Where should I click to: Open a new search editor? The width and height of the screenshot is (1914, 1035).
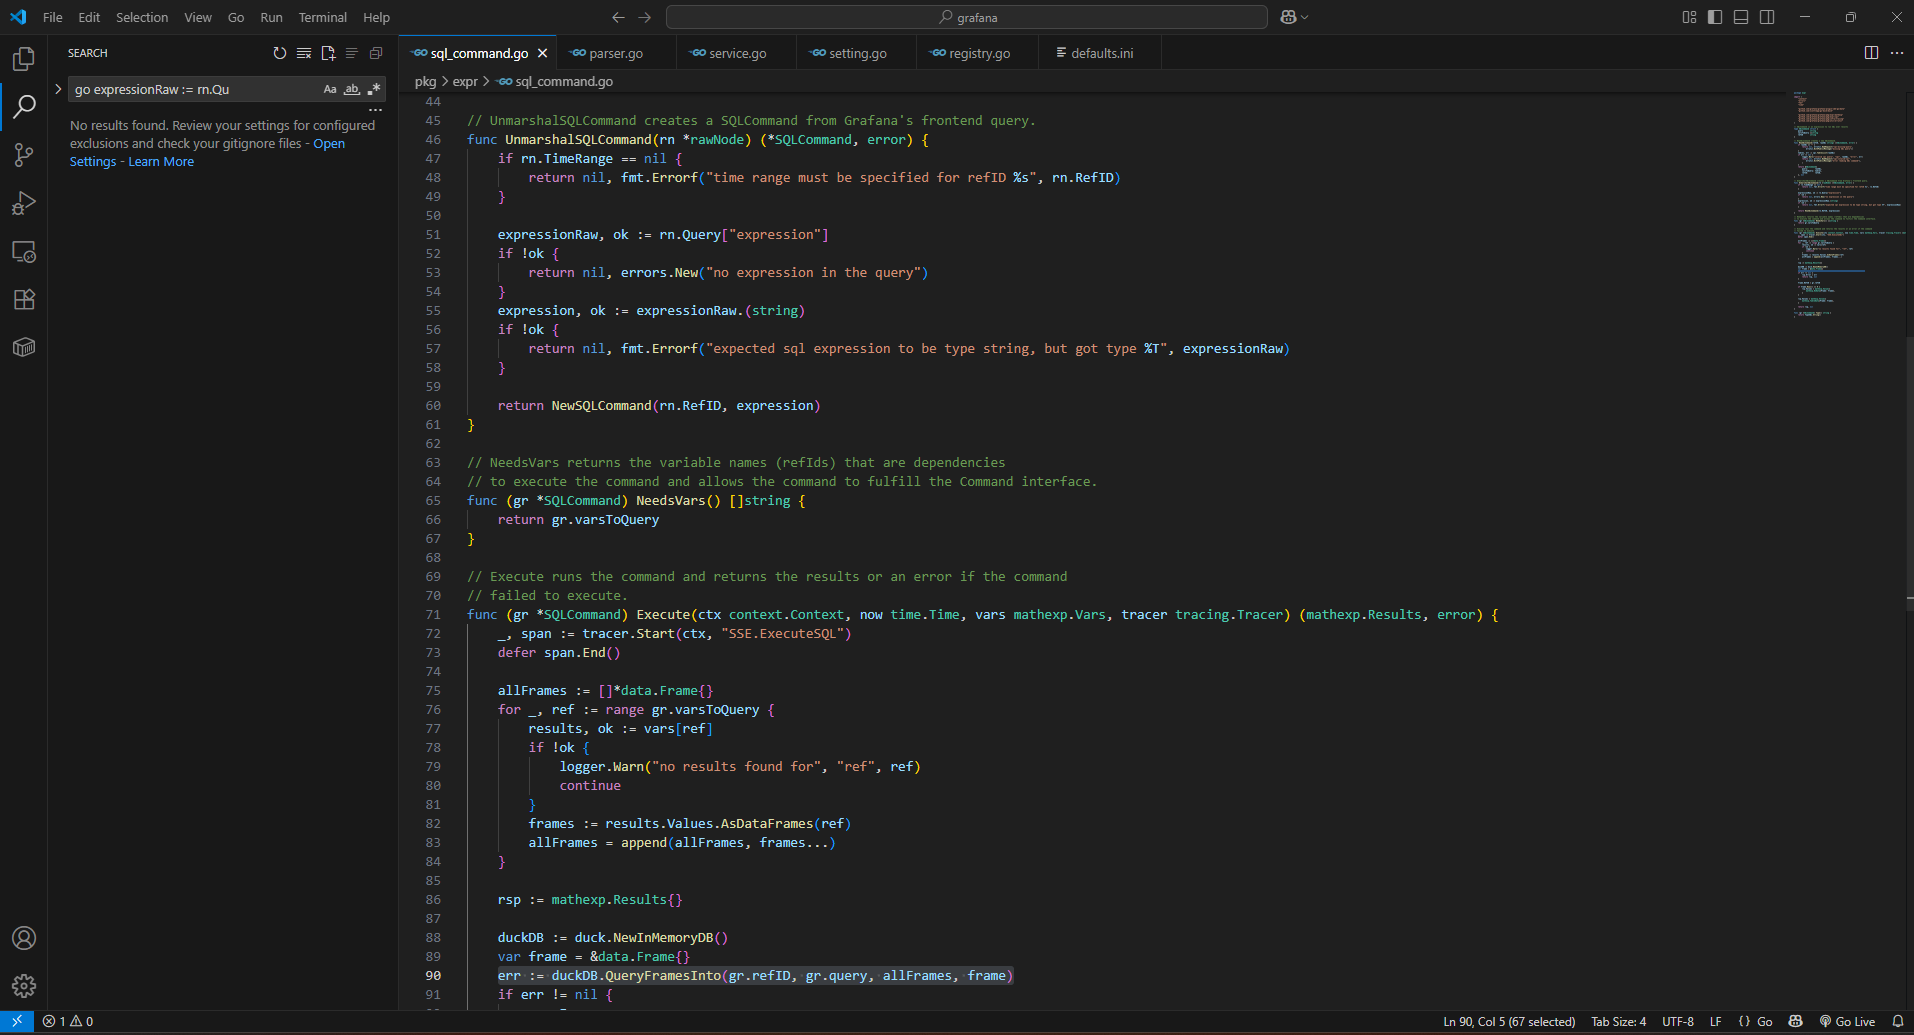(328, 53)
